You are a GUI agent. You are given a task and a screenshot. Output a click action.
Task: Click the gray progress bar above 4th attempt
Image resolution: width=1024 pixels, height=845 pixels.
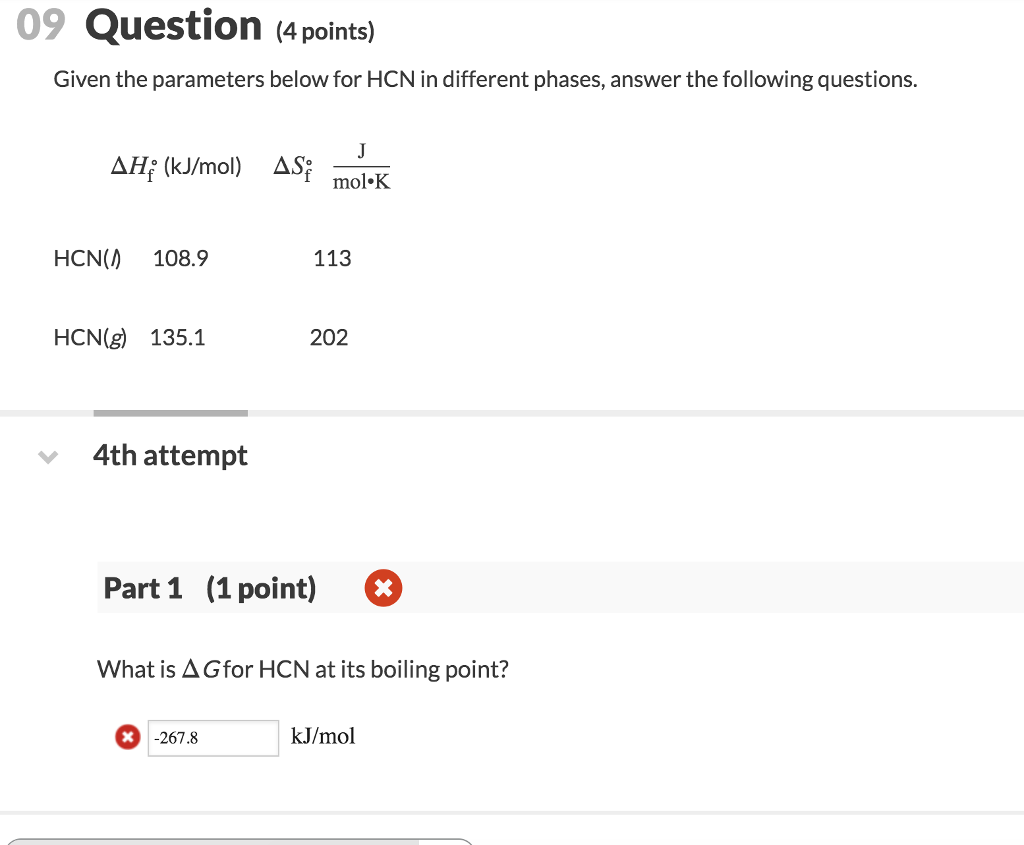(170, 410)
